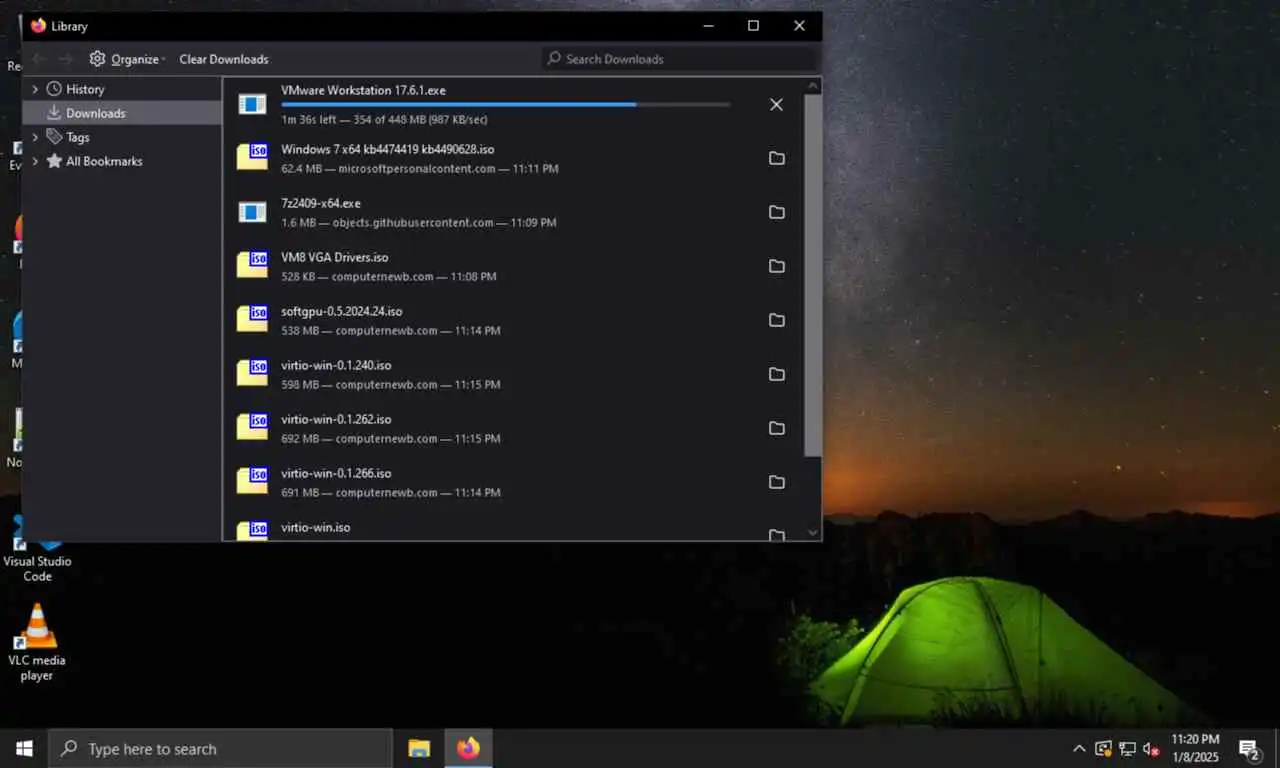Click the History clock icon in sidebar
The width and height of the screenshot is (1280, 768).
pos(54,89)
